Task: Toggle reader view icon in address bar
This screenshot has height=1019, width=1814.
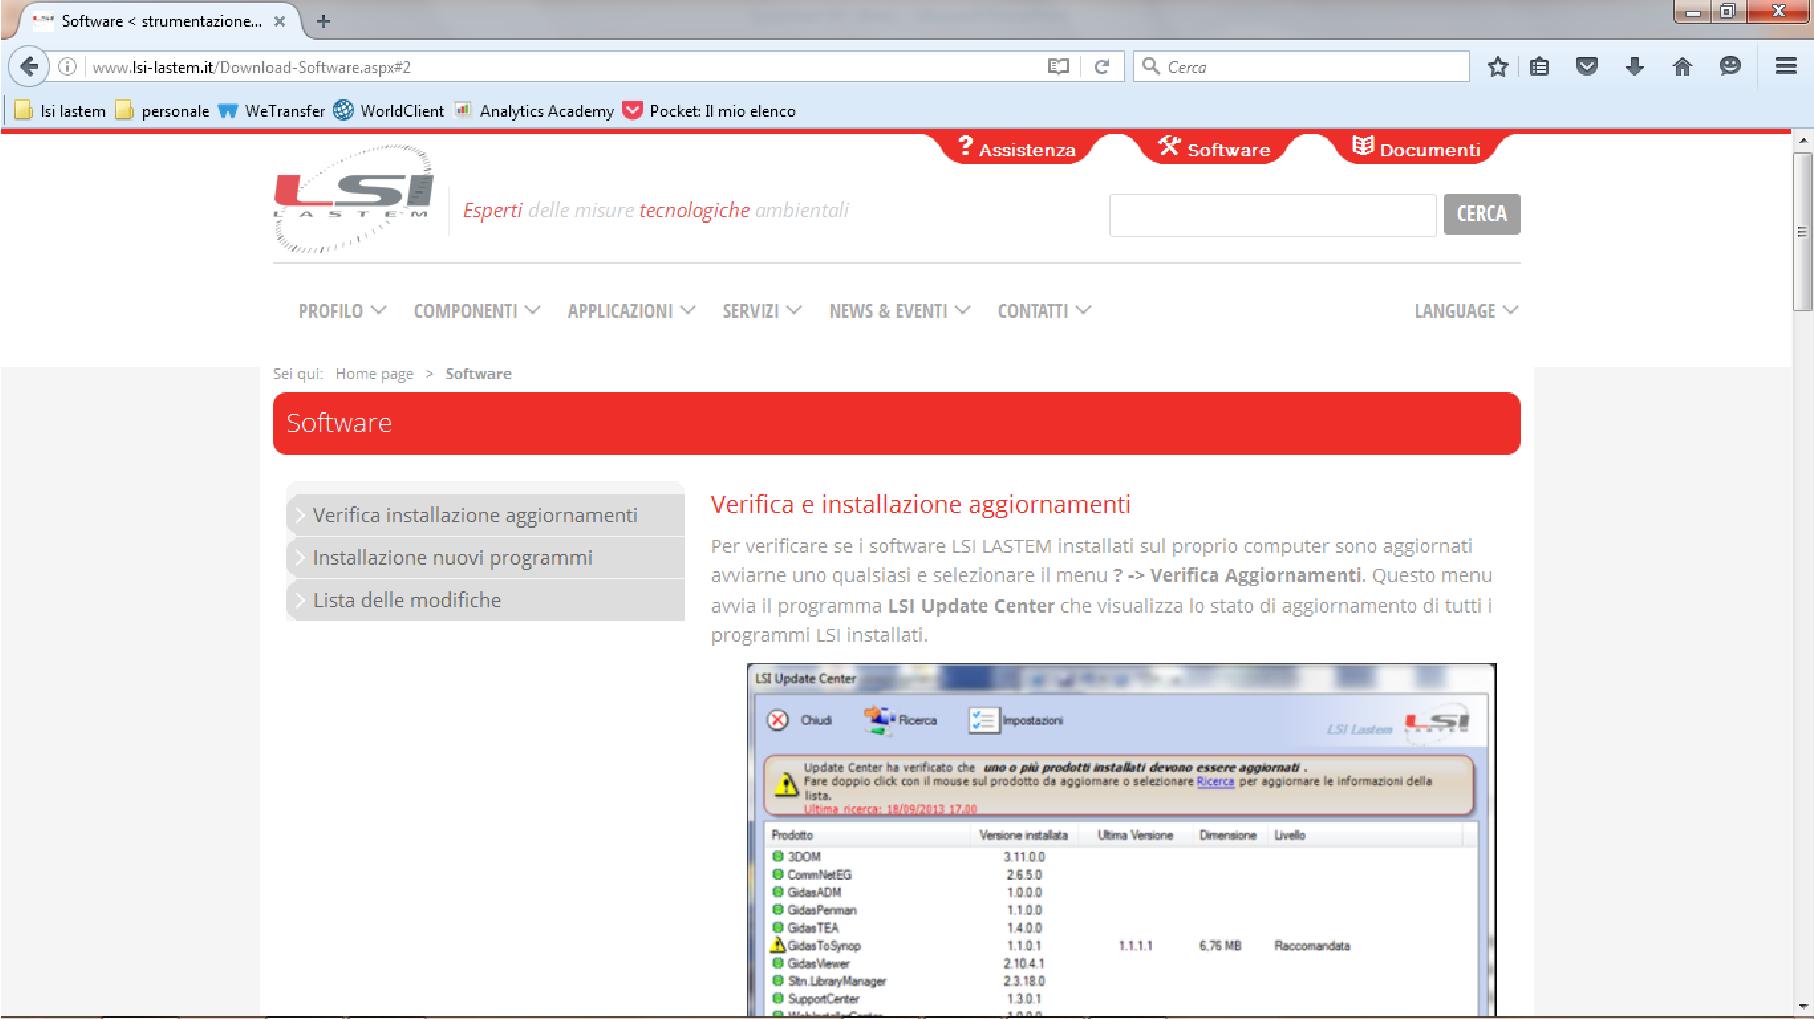Action: 1058,67
